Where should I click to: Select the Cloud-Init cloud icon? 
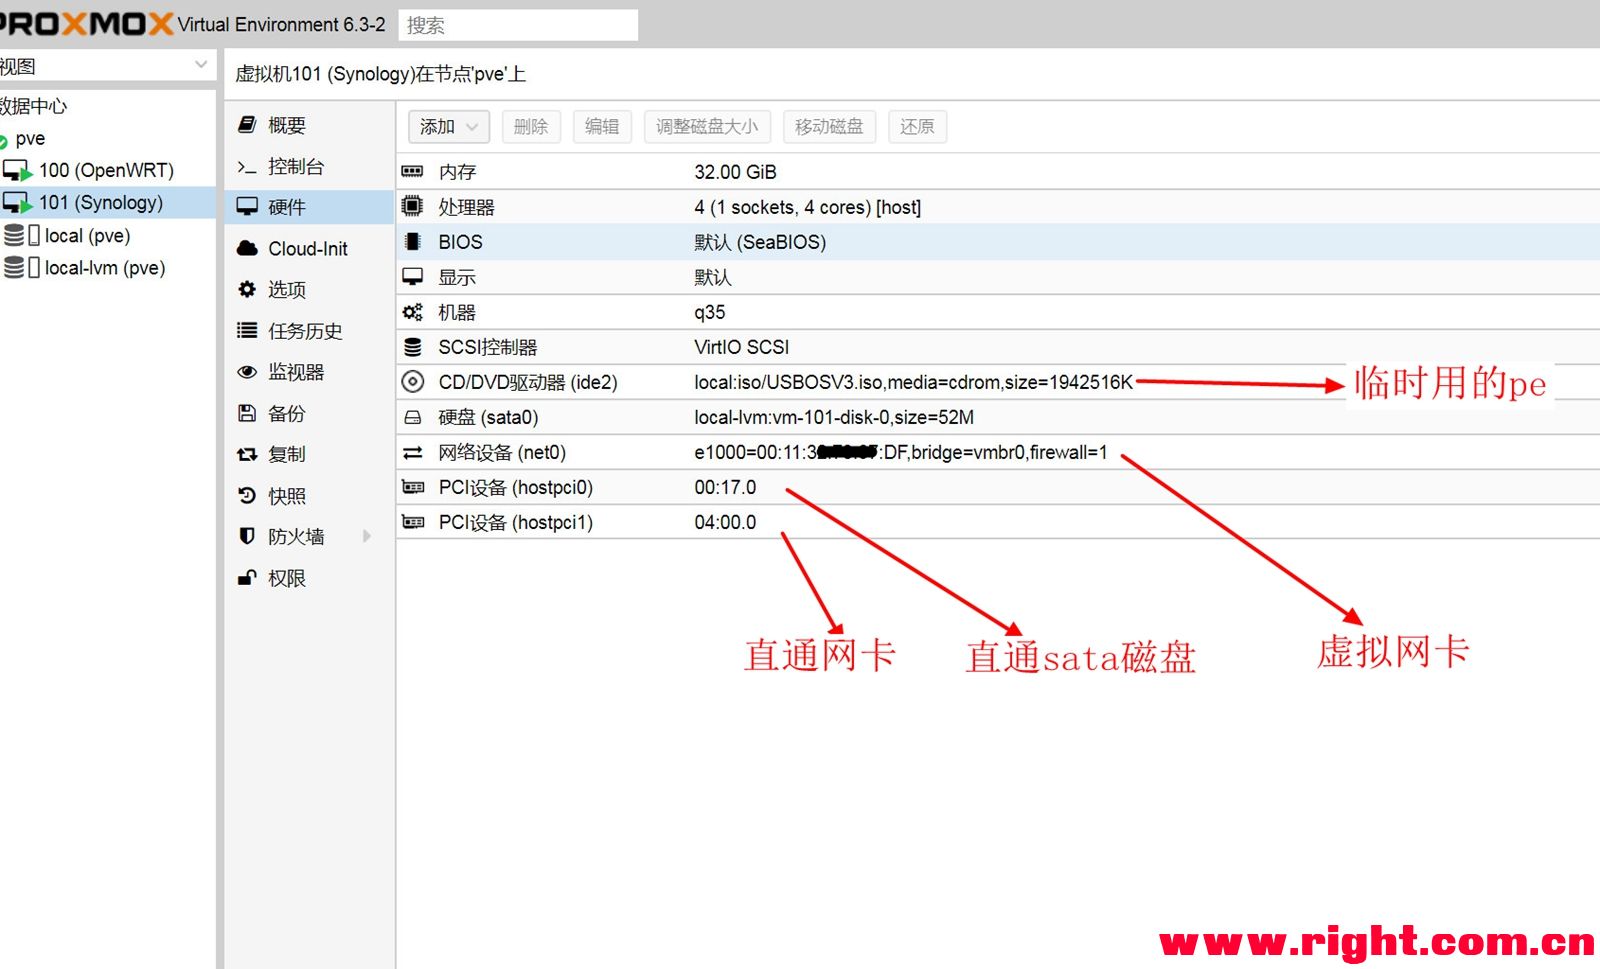(x=246, y=248)
